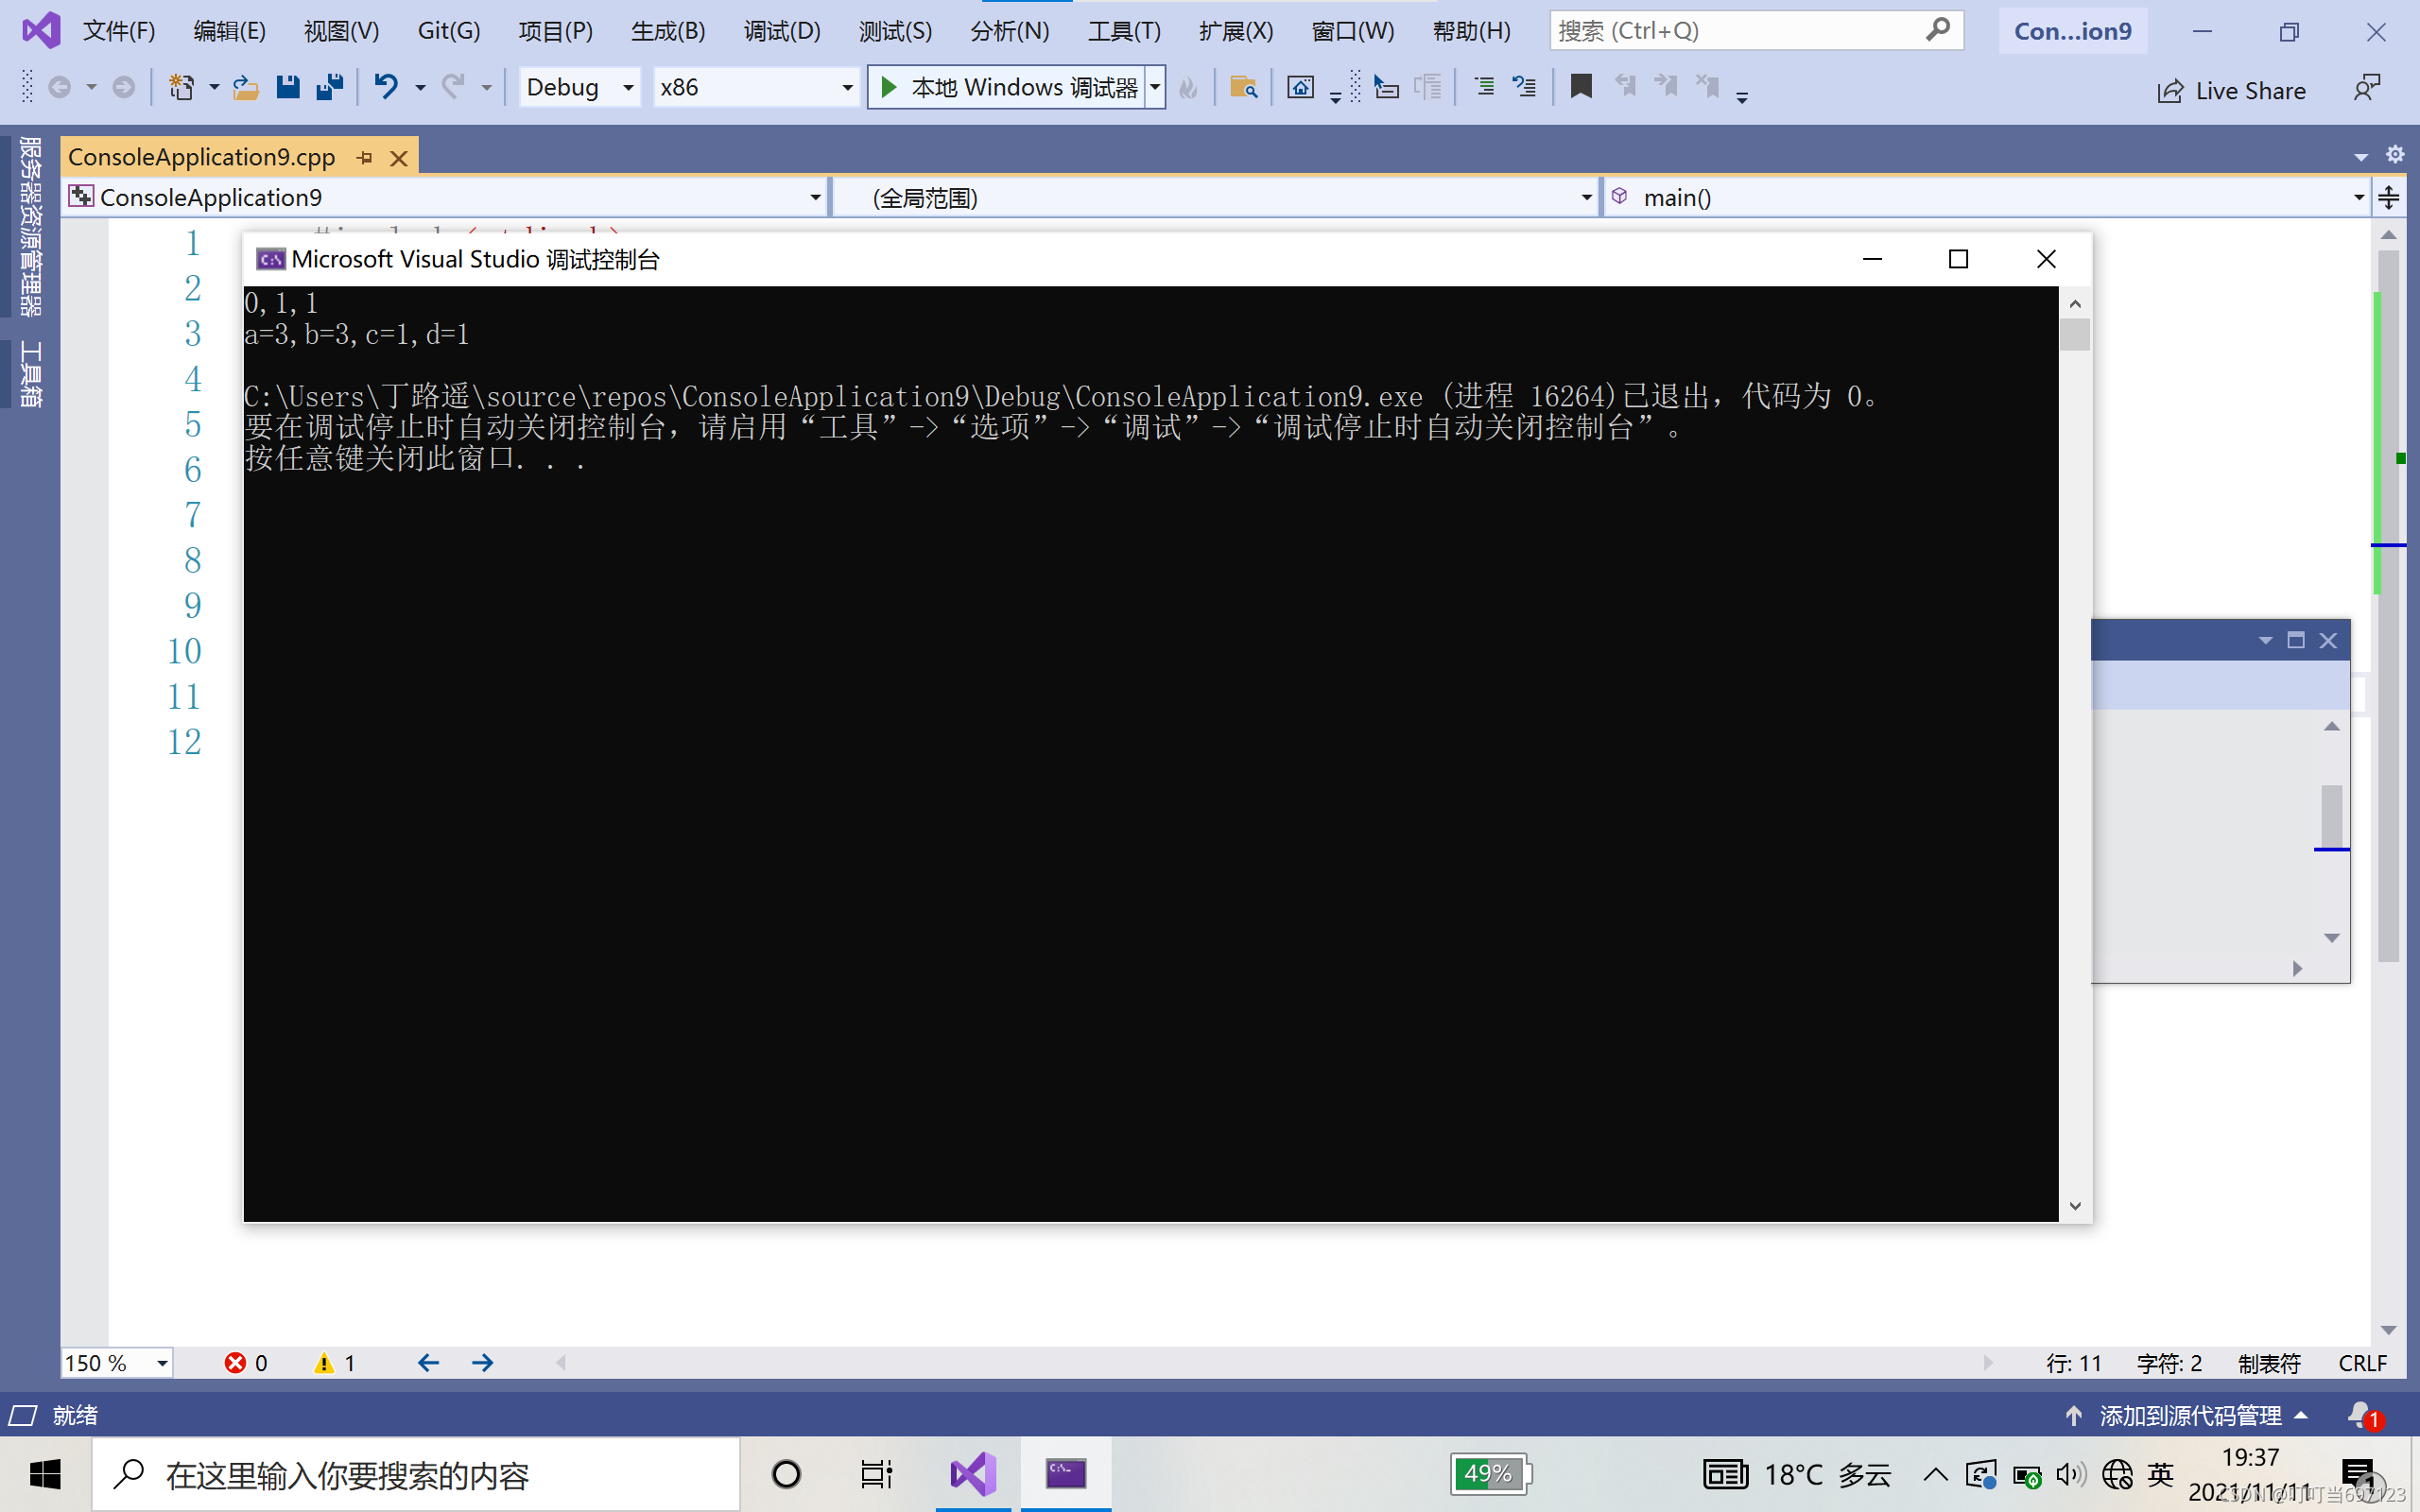The width and height of the screenshot is (2420, 1512).
Task: Open the undo history dropdown arrow
Action: [420, 88]
